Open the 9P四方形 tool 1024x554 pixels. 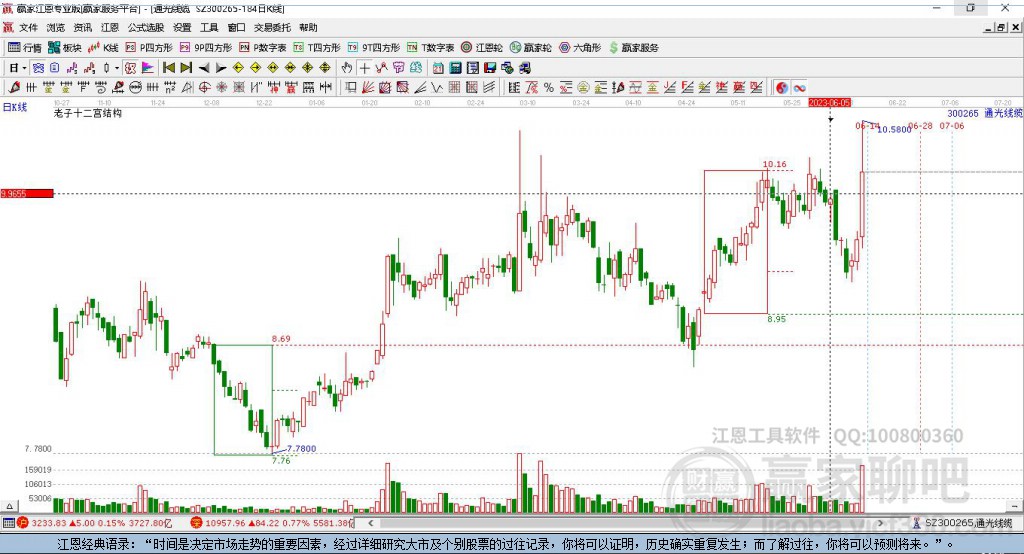coord(206,48)
